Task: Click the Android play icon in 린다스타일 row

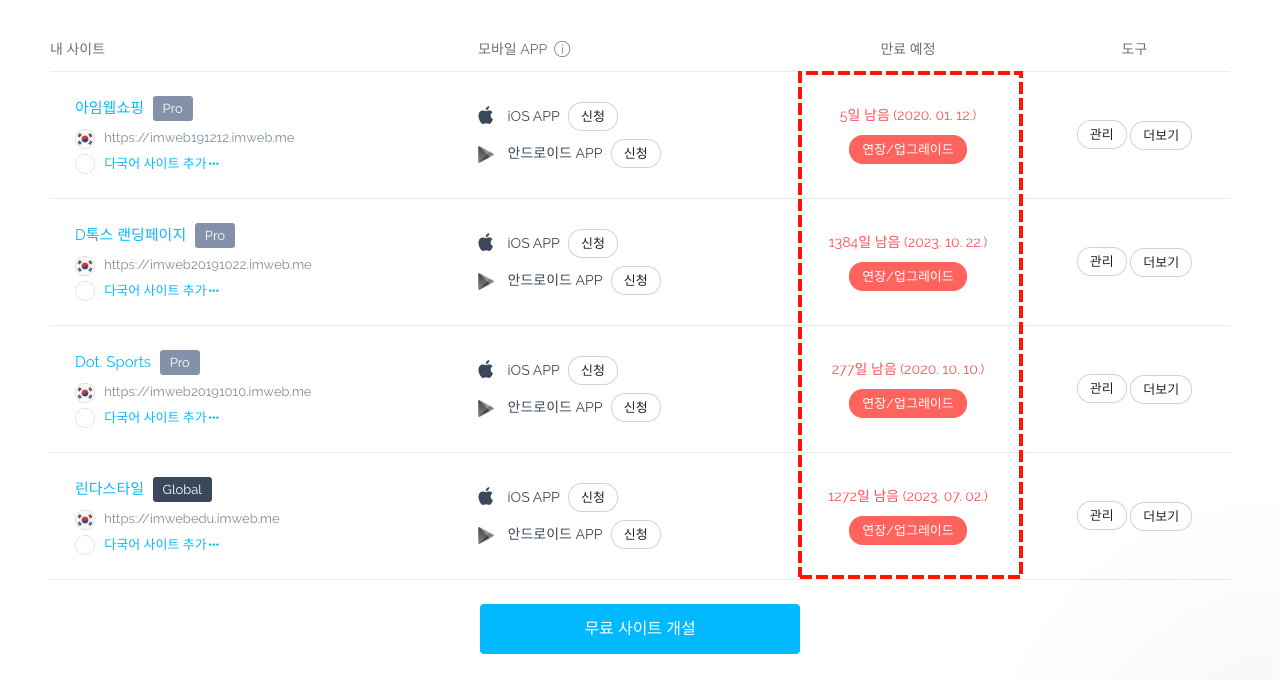Action: point(486,535)
